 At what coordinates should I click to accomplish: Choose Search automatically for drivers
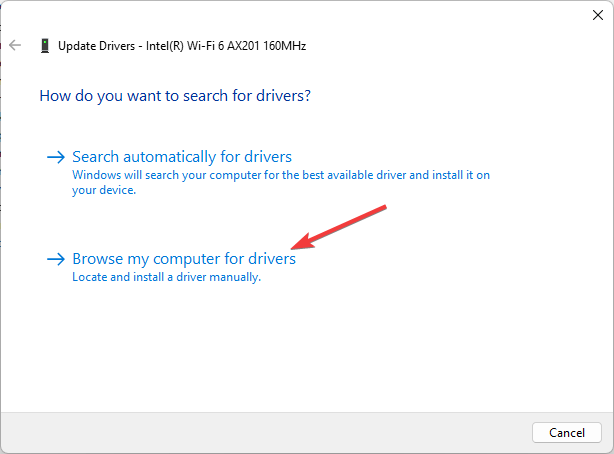coord(182,157)
